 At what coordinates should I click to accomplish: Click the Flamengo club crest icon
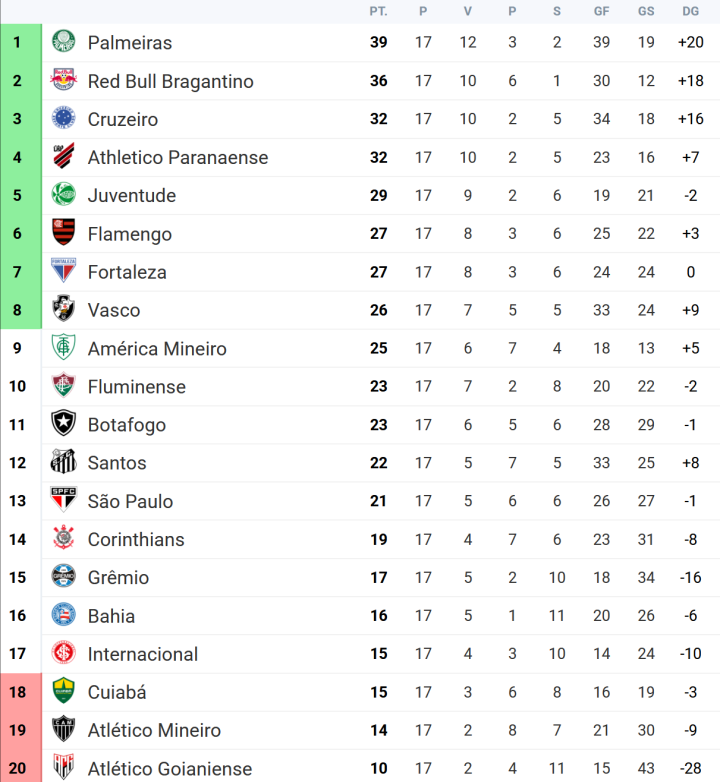63,233
